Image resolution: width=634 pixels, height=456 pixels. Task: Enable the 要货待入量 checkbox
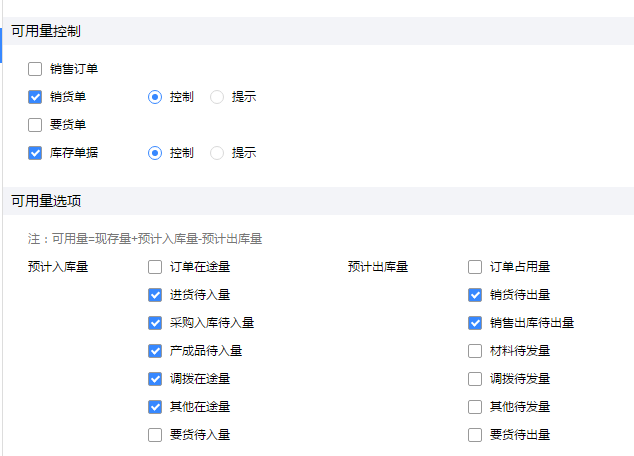pyautogui.click(x=155, y=435)
